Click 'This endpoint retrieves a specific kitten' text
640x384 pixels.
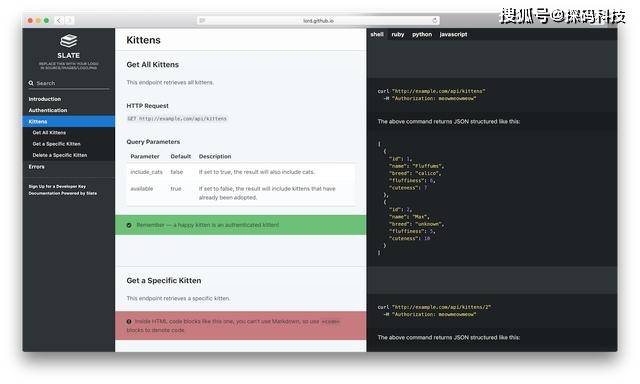coord(178,299)
